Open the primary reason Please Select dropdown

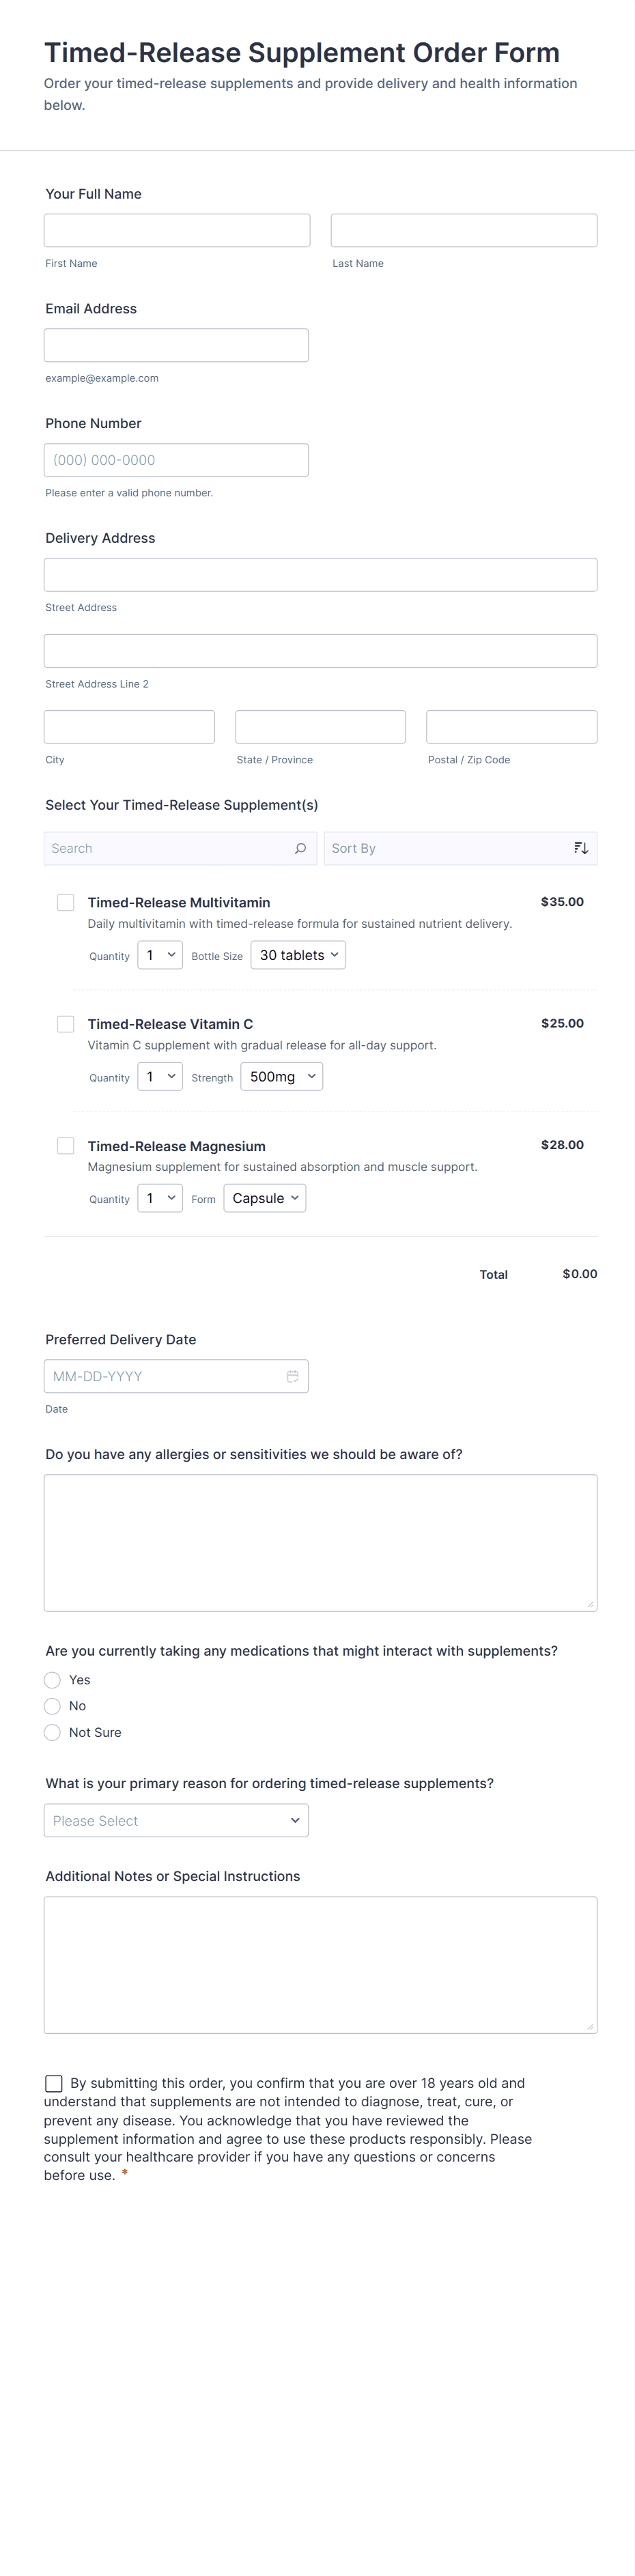tap(176, 1820)
